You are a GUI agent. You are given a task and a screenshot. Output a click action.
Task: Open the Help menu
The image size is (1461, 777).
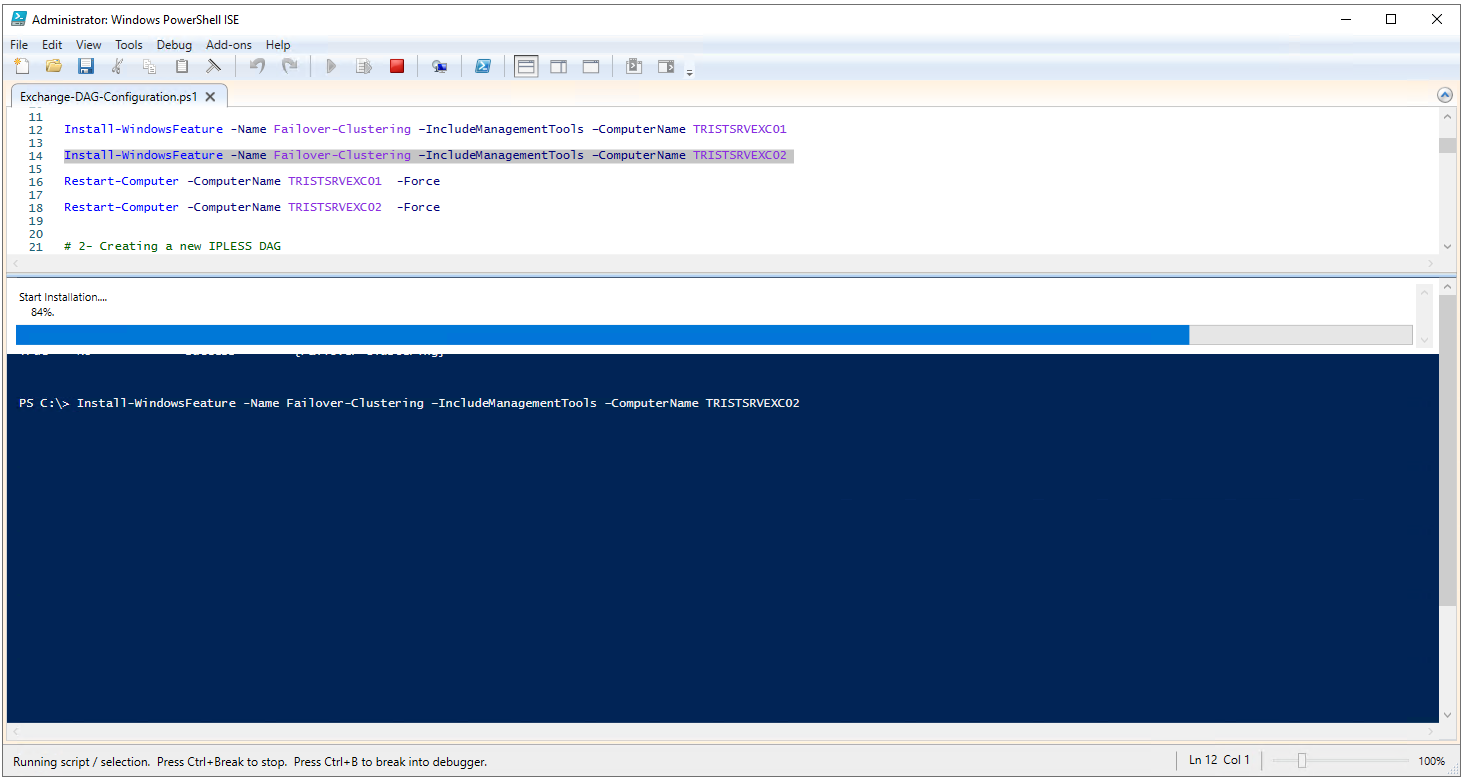[278, 45]
